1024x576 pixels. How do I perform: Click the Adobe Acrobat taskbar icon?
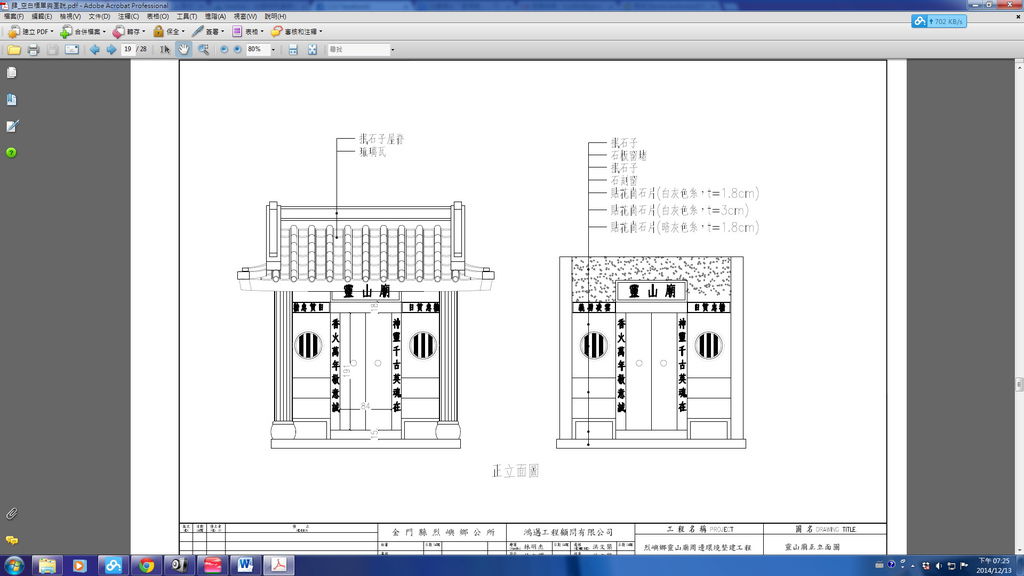tap(279, 565)
